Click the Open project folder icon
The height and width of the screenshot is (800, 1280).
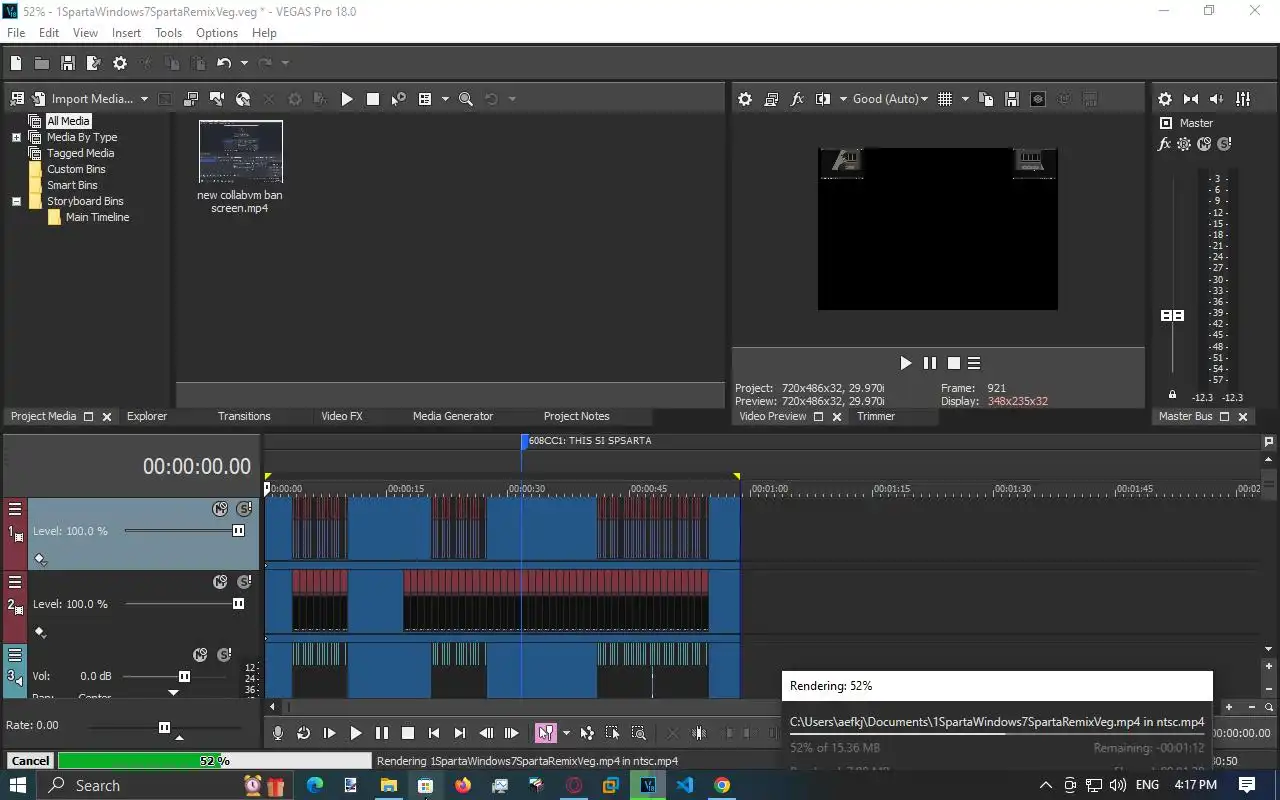[x=42, y=63]
